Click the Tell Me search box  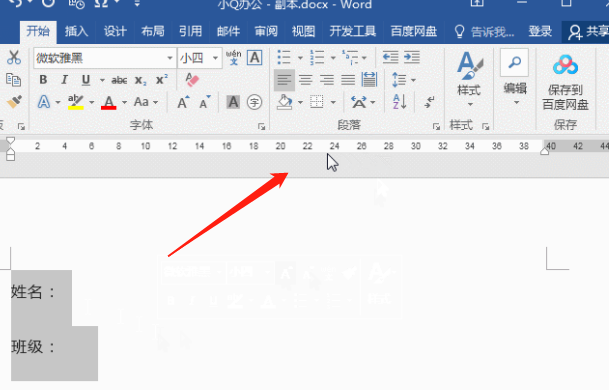pyautogui.click(x=485, y=31)
